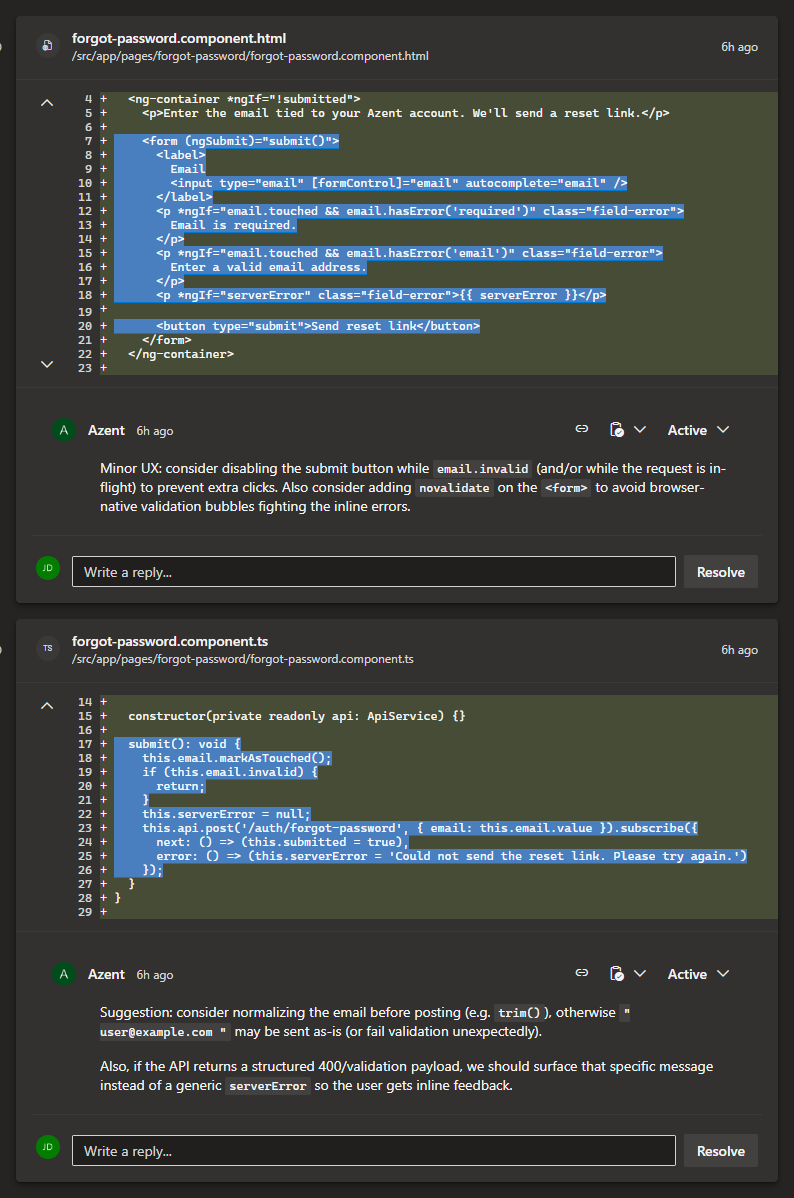Open clipboard options chevron on trim() suggestion comment
Image resolution: width=794 pixels, height=1198 pixels.
pos(640,973)
